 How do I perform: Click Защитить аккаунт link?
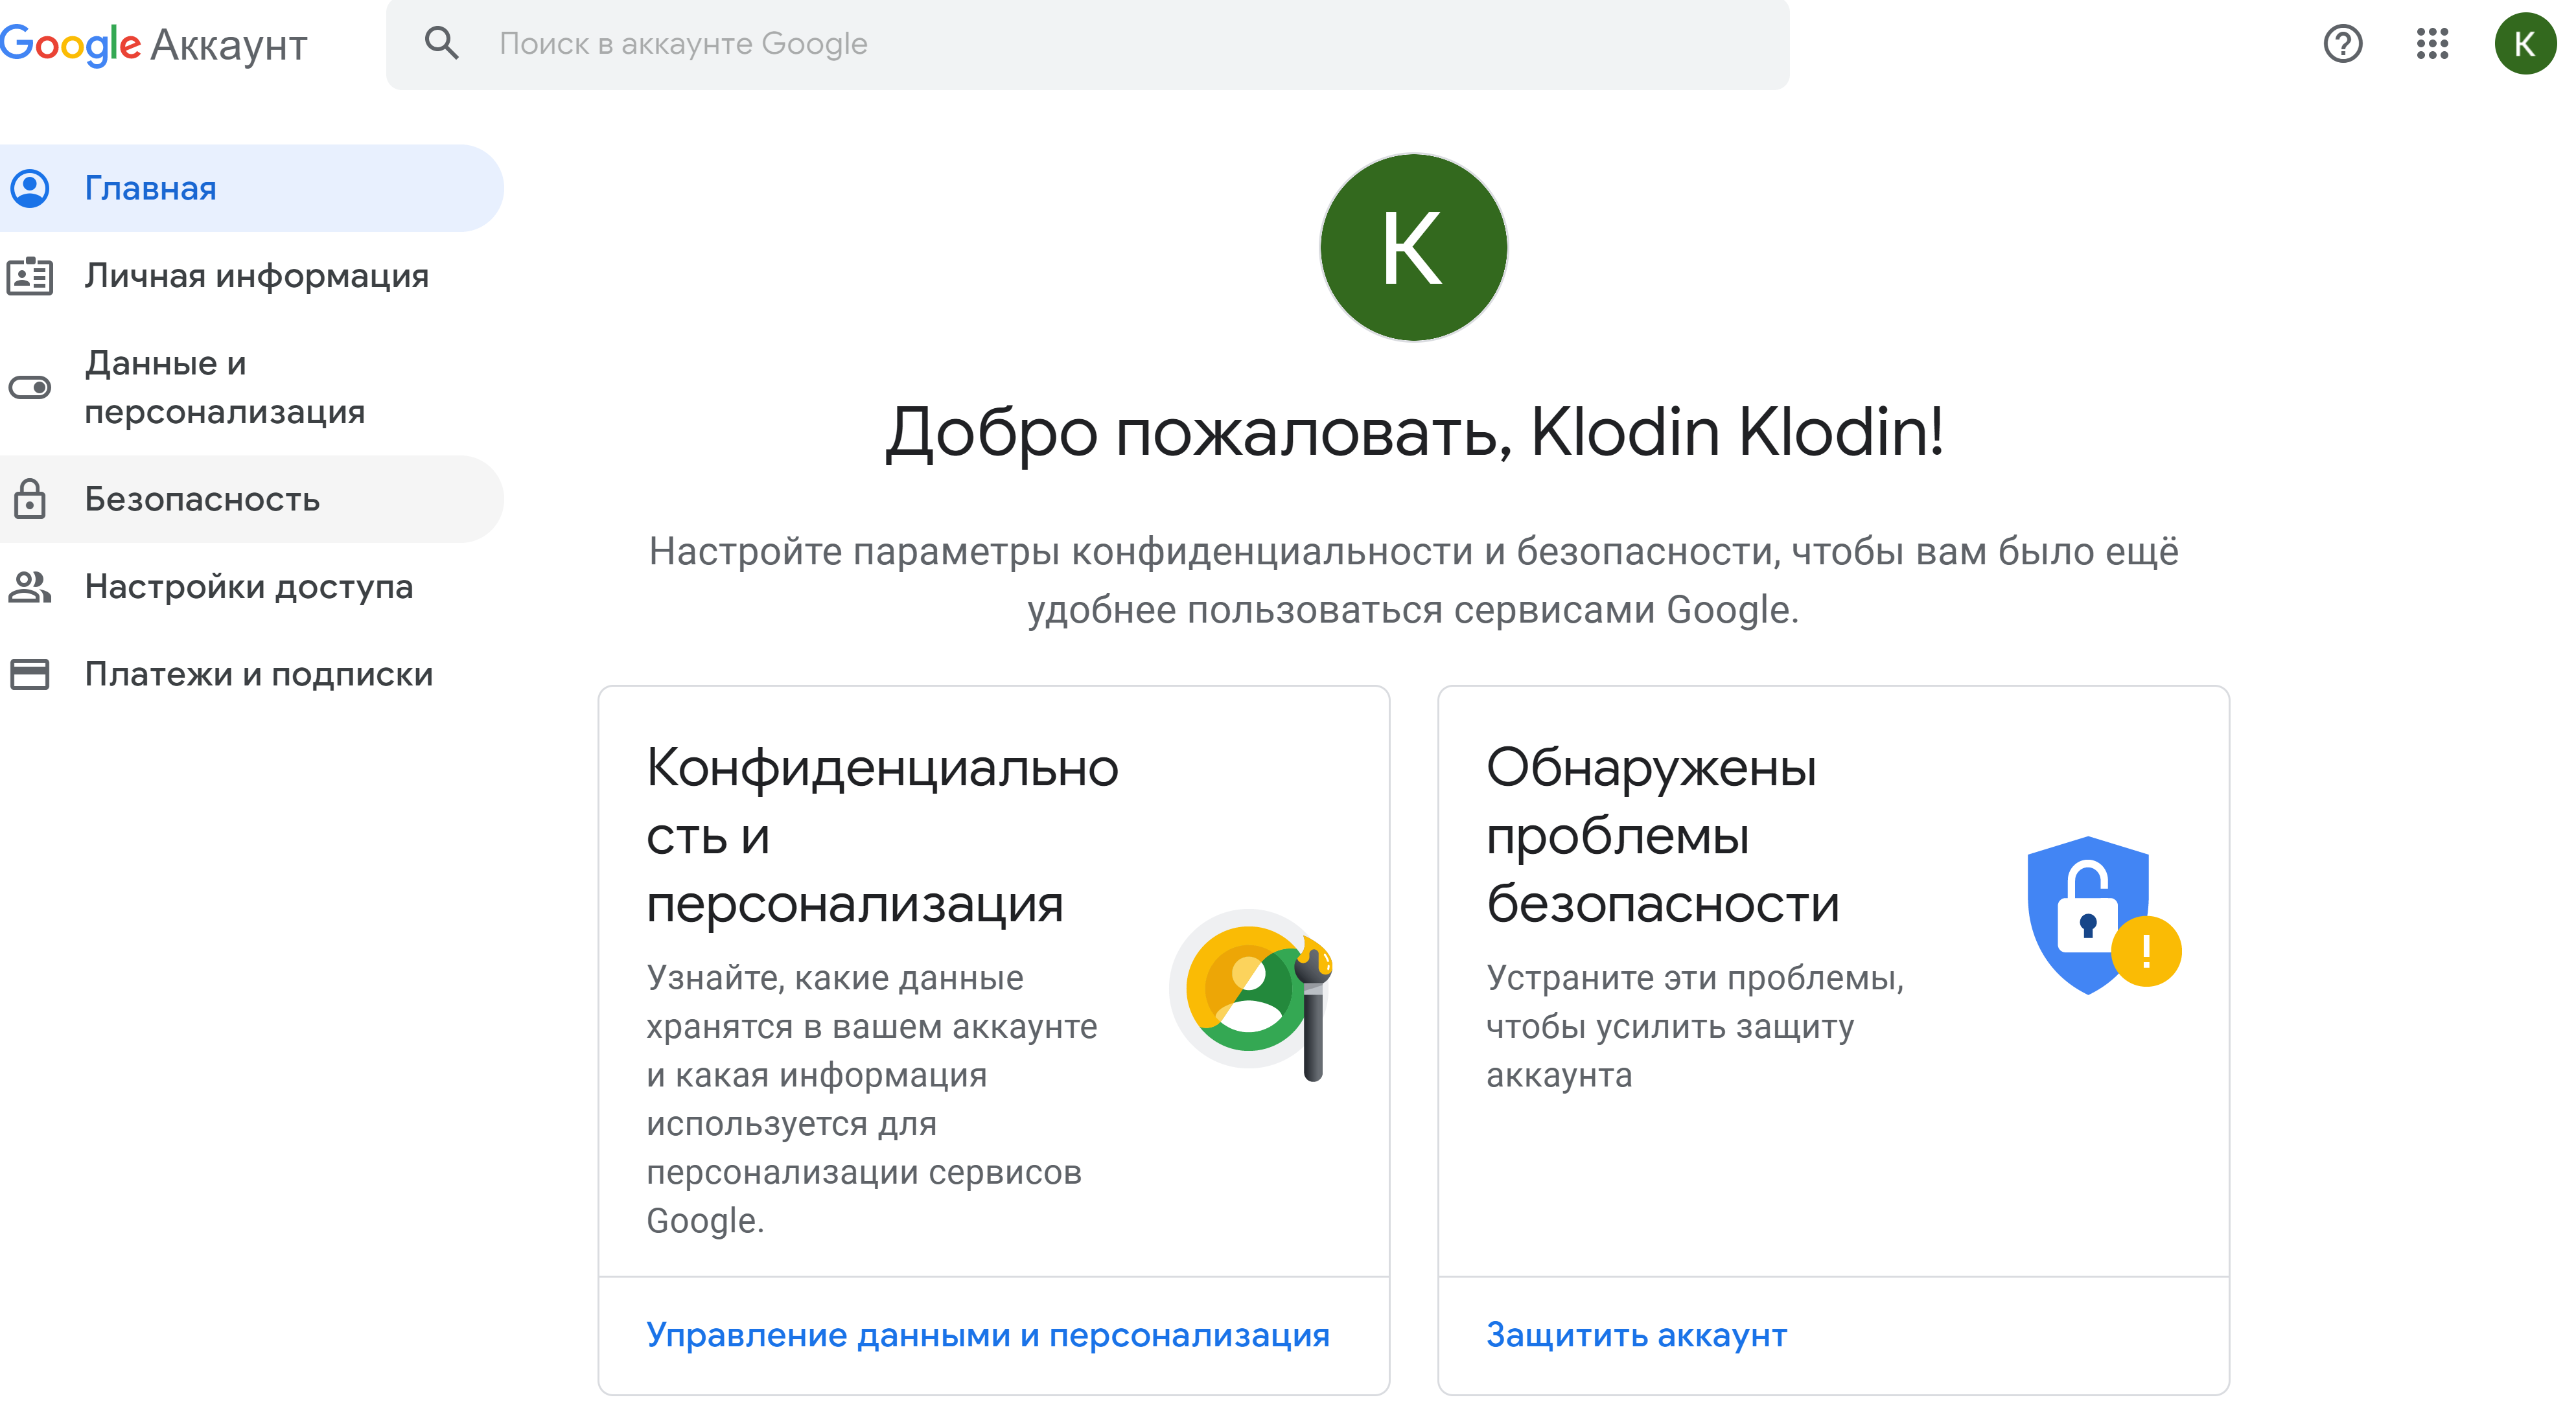(1636, 1335)
